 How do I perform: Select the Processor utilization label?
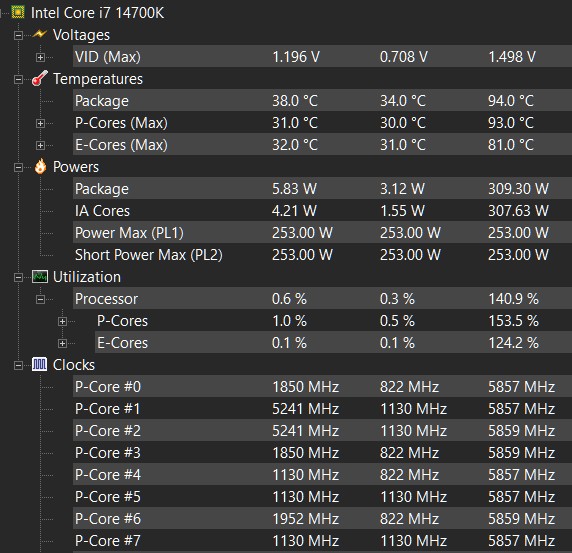[106, 299]
